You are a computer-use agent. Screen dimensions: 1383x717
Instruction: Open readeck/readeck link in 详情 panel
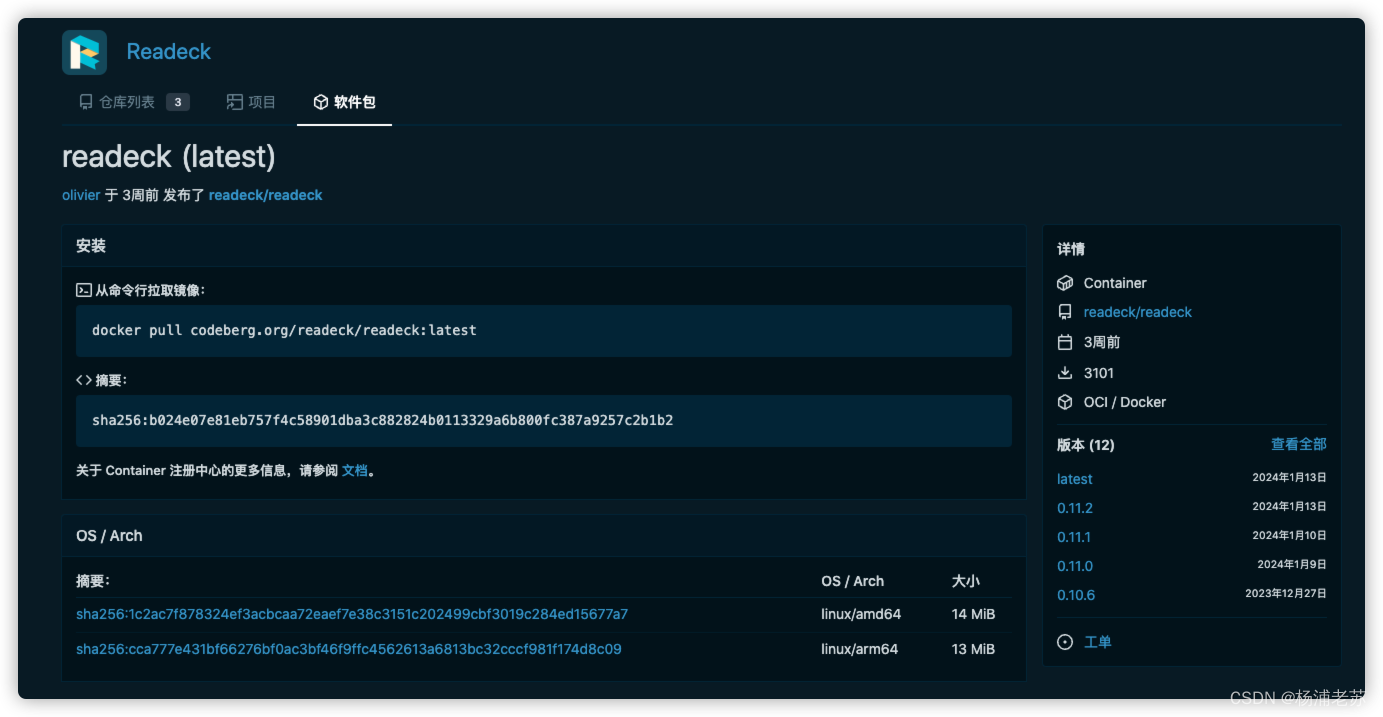coord(1138,312)
